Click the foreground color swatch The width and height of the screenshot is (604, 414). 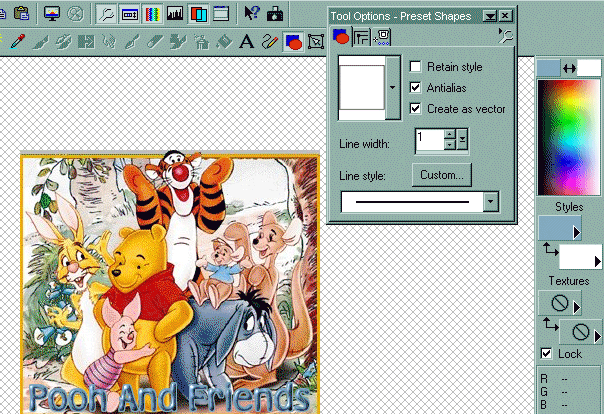[548, 68]
